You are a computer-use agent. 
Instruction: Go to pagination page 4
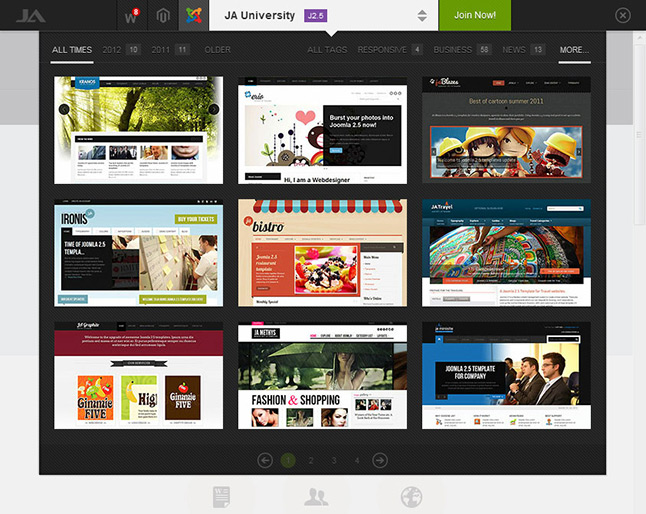pyautogui.click(x=357, y=460)
